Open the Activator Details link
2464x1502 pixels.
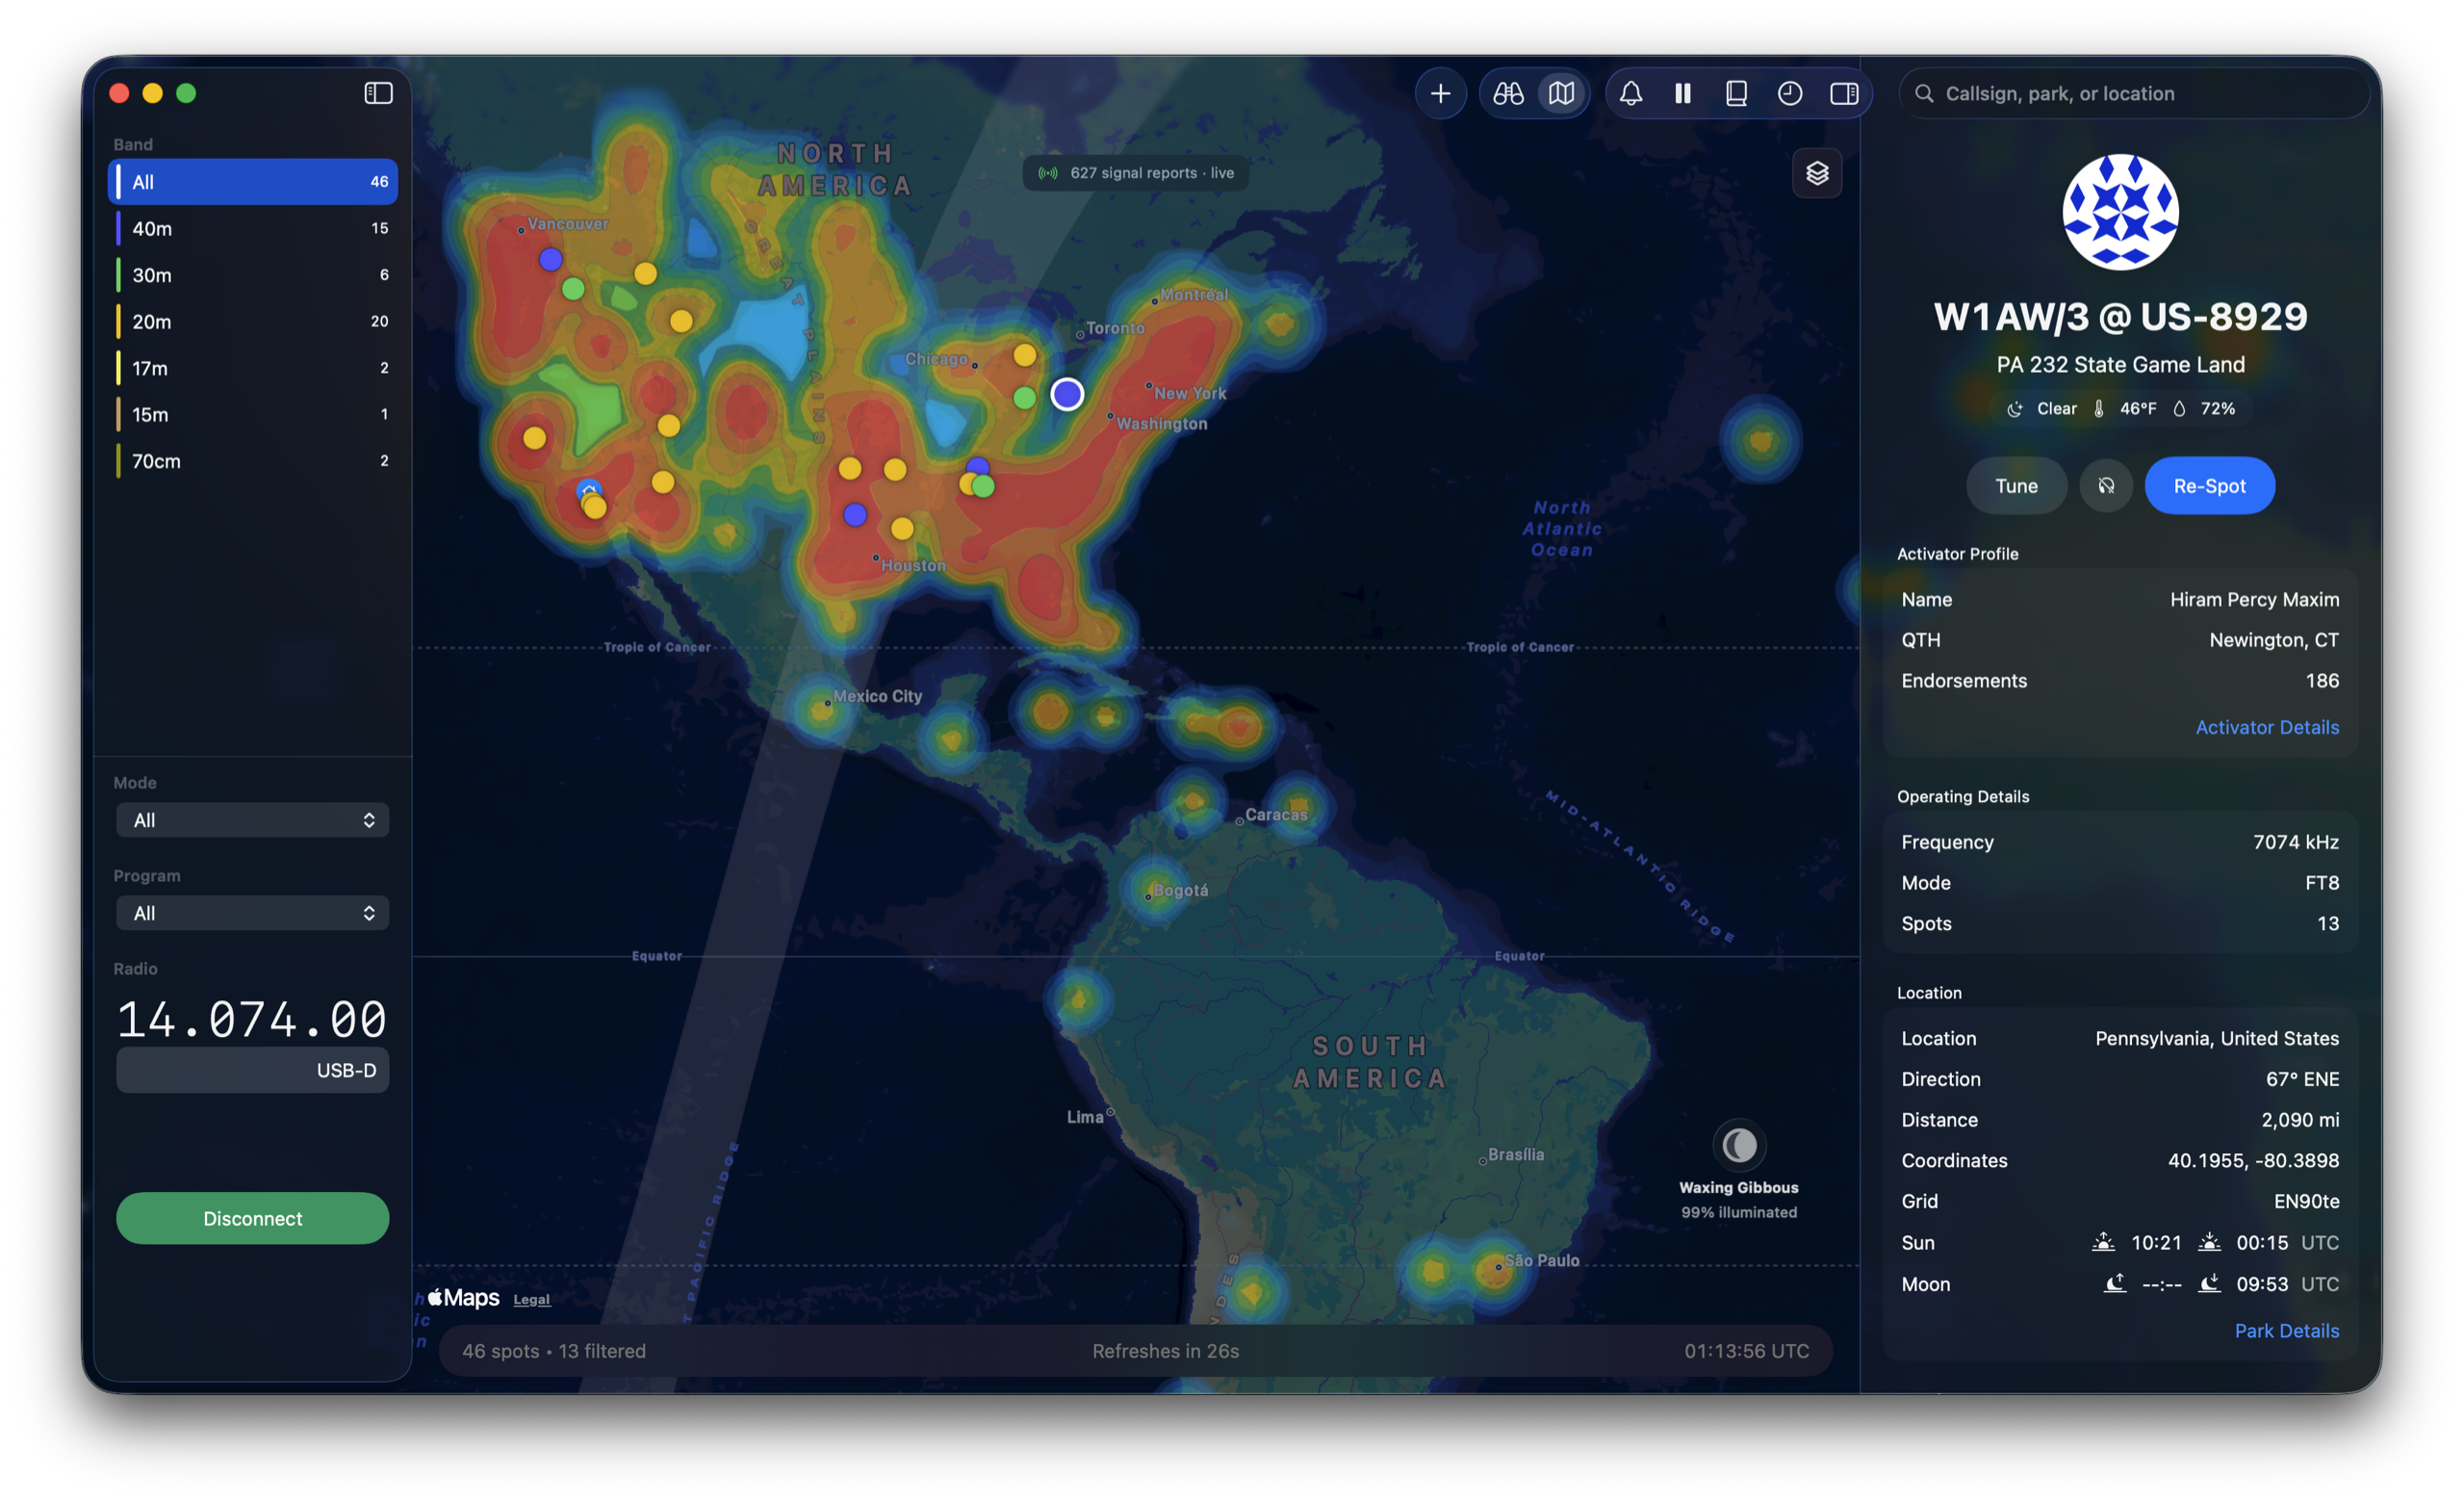pos(2267,727)
